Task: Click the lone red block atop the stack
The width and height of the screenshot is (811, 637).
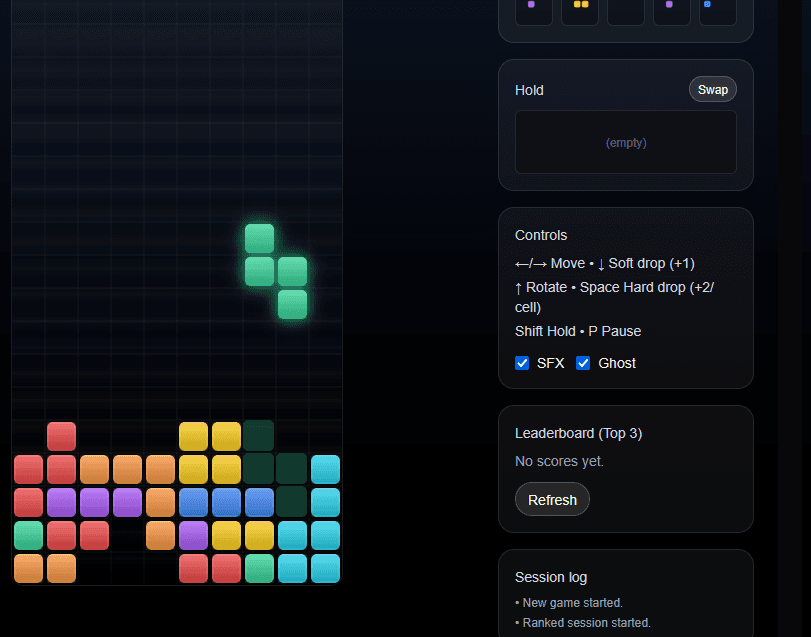Action: 61,436
